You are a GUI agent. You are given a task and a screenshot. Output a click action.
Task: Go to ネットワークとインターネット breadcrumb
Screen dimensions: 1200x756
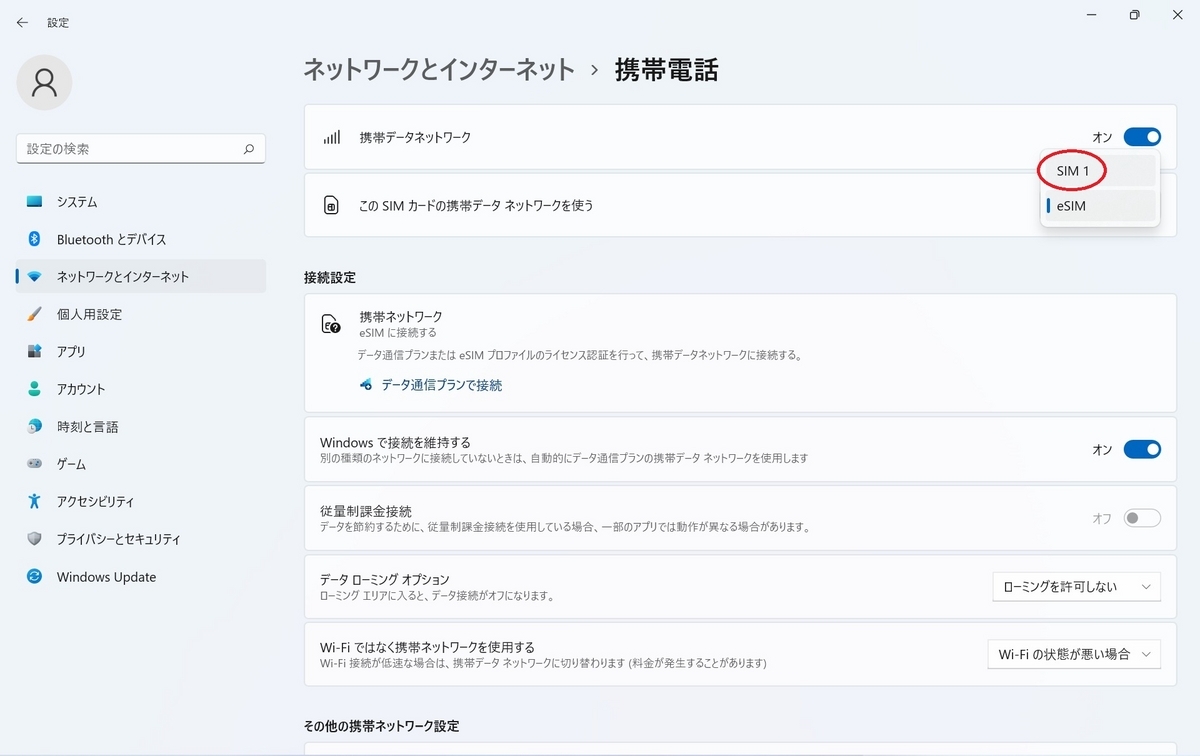click(x=439, y=69)
